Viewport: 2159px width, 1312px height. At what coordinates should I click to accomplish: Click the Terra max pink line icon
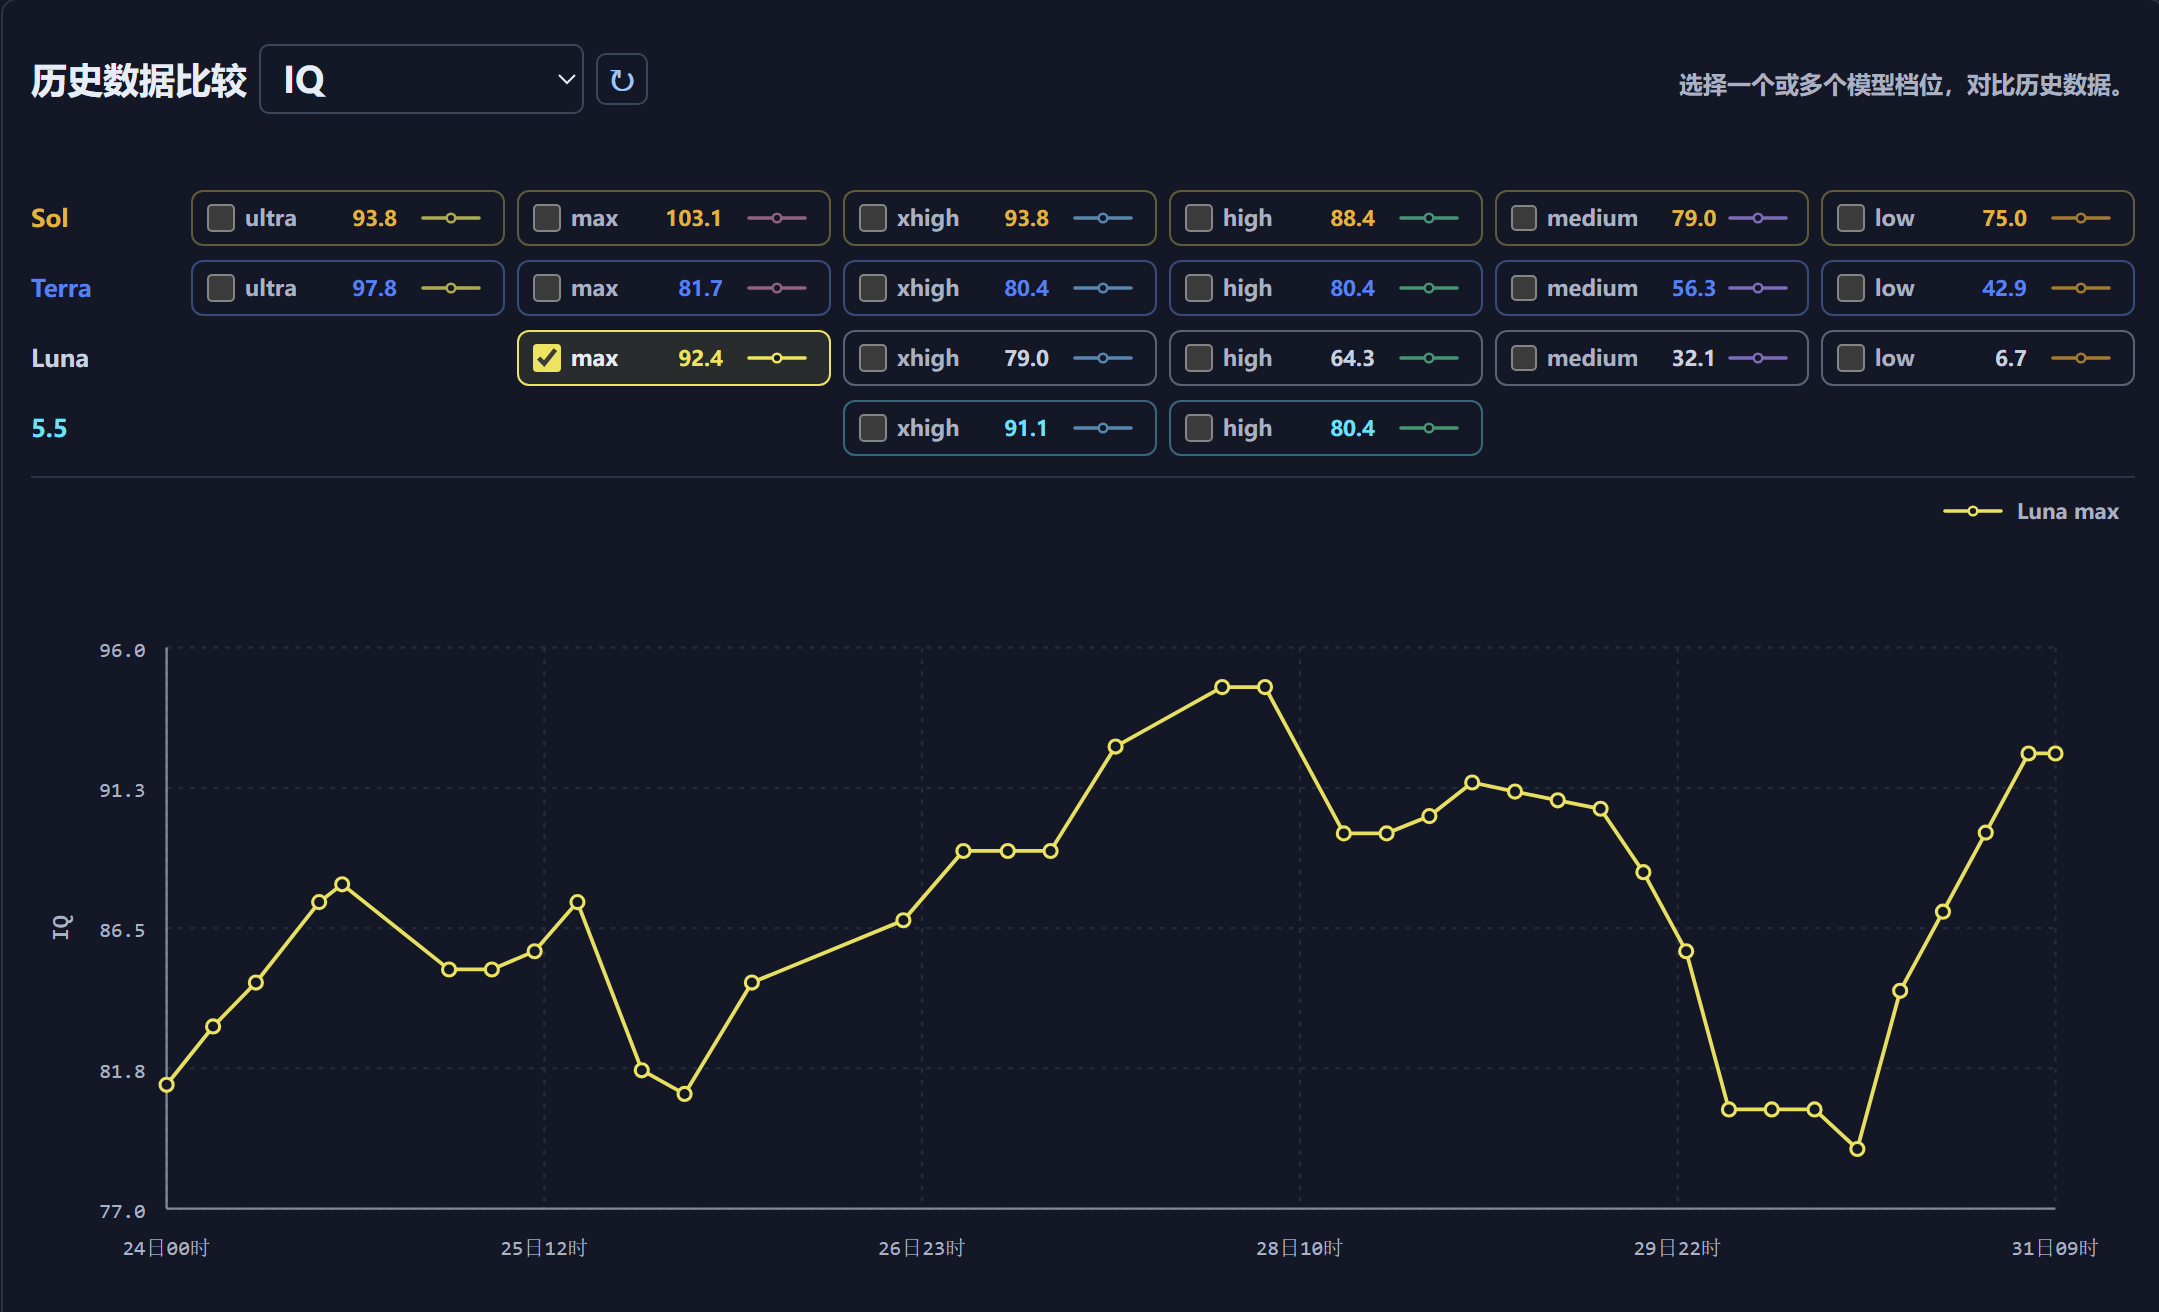pos(776,288)
